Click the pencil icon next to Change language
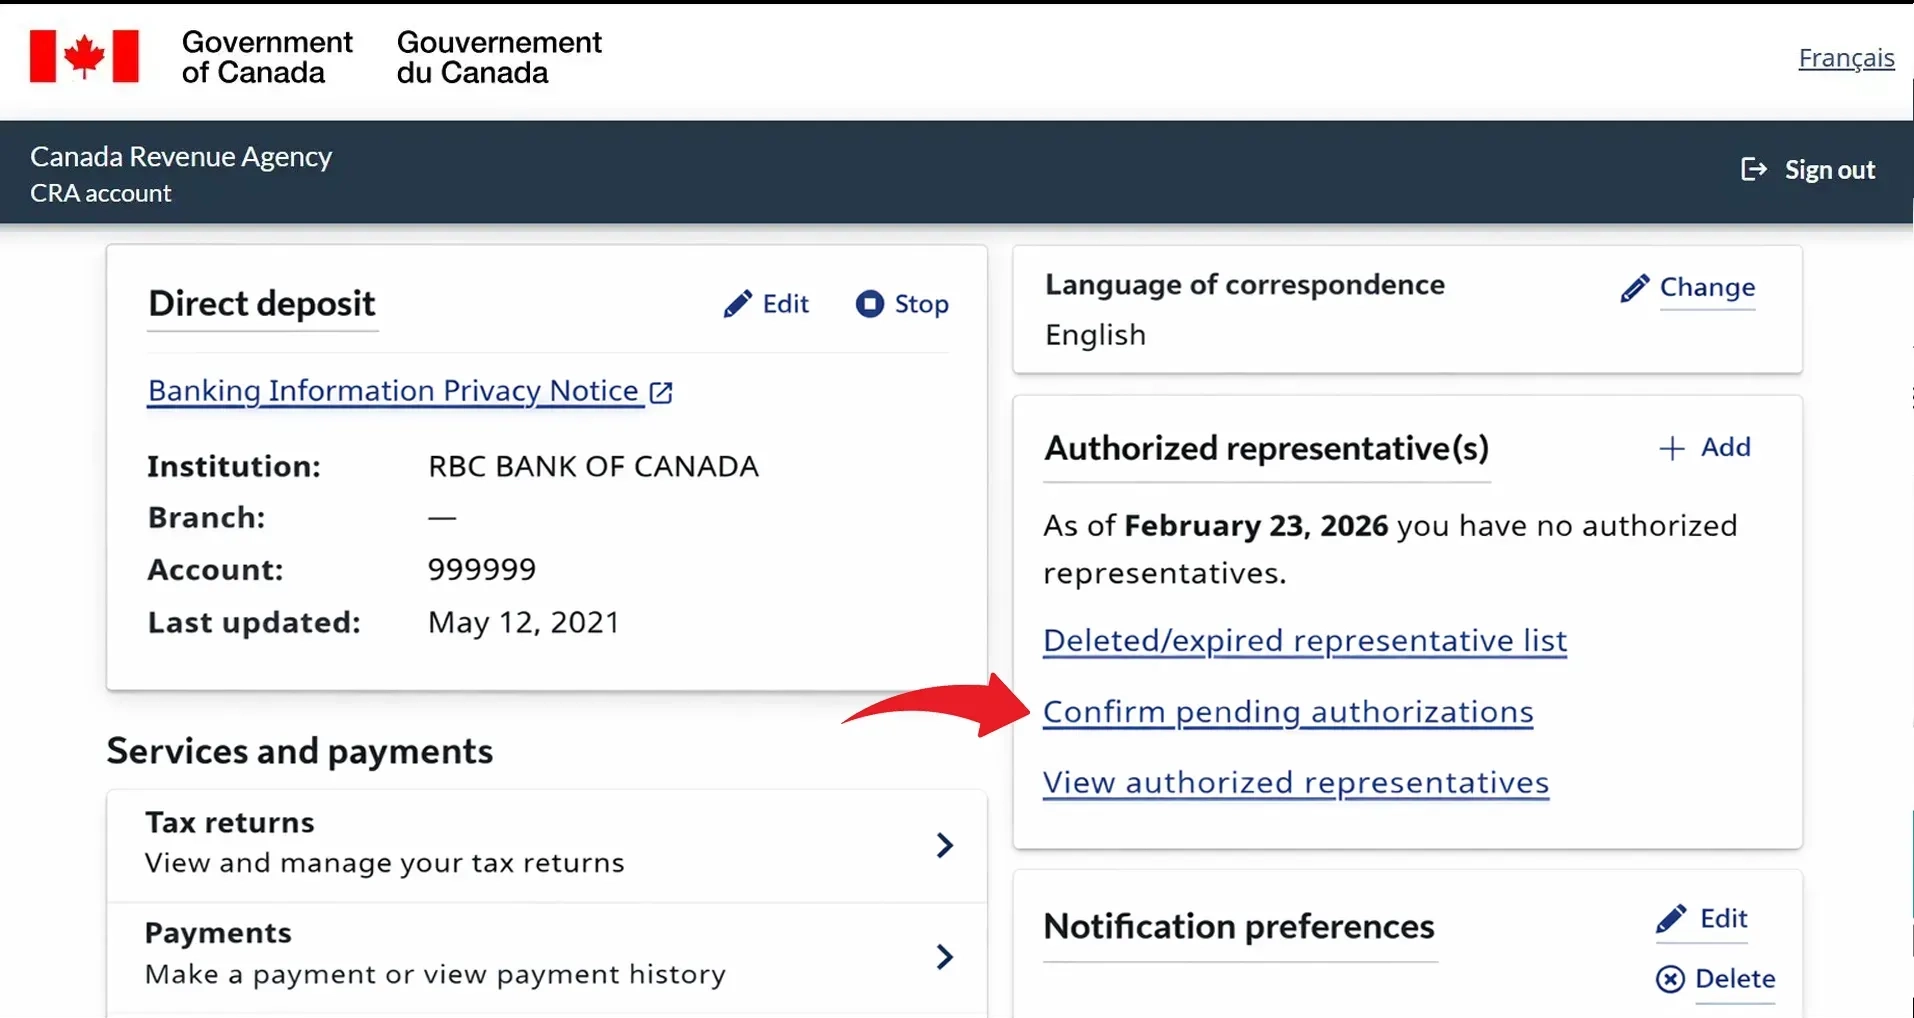Image resolution: width=1914 pixels, height=1018 pixels. [1634, 288]
